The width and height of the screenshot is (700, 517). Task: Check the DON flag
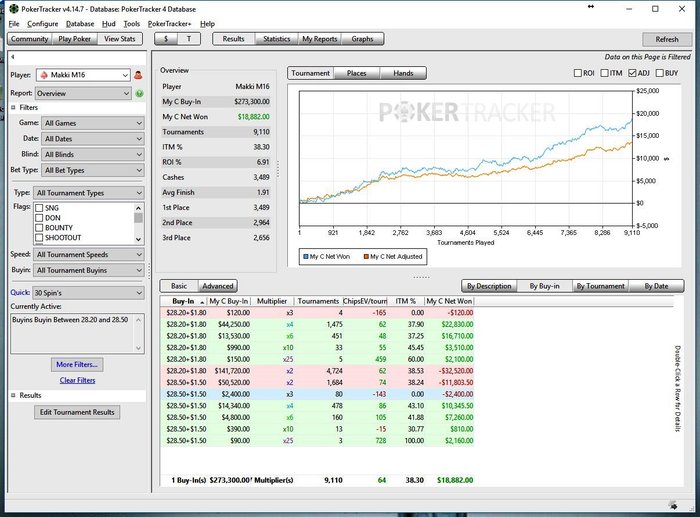[x=39, y=218]
